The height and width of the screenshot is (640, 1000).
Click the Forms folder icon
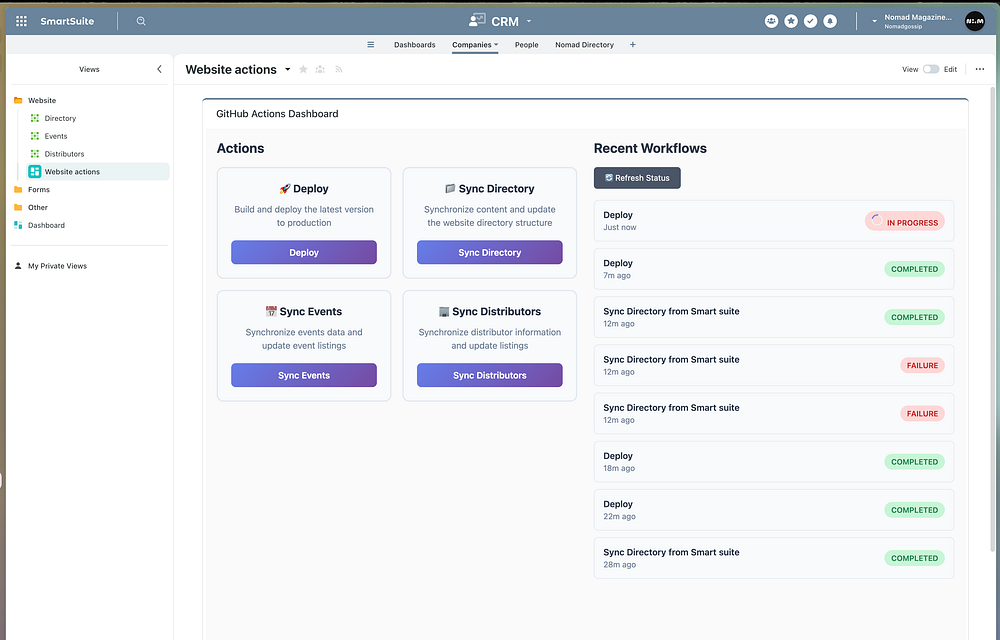click(18, 189)
